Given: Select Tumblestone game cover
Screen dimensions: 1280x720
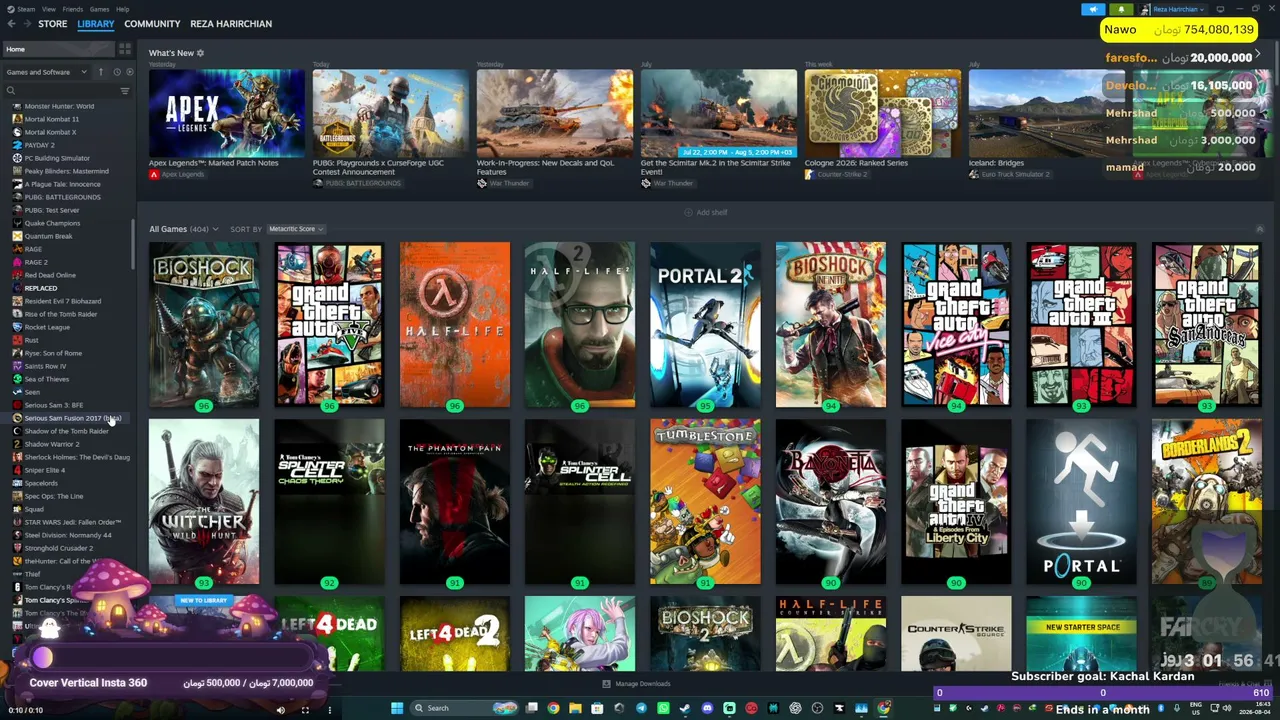Looking at the screenshot, I should pyautogui.click(x=705, y=502).
